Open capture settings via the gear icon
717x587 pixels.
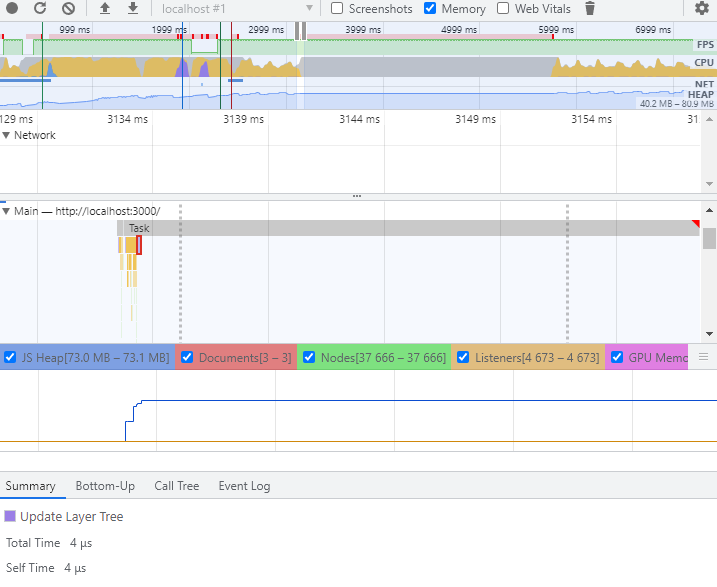point(701,8)
